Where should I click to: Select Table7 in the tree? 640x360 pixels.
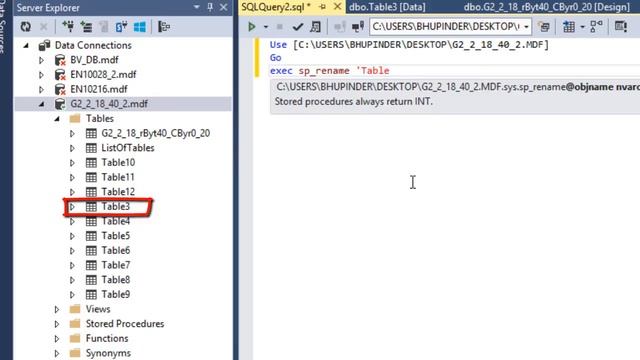point(116,266)
